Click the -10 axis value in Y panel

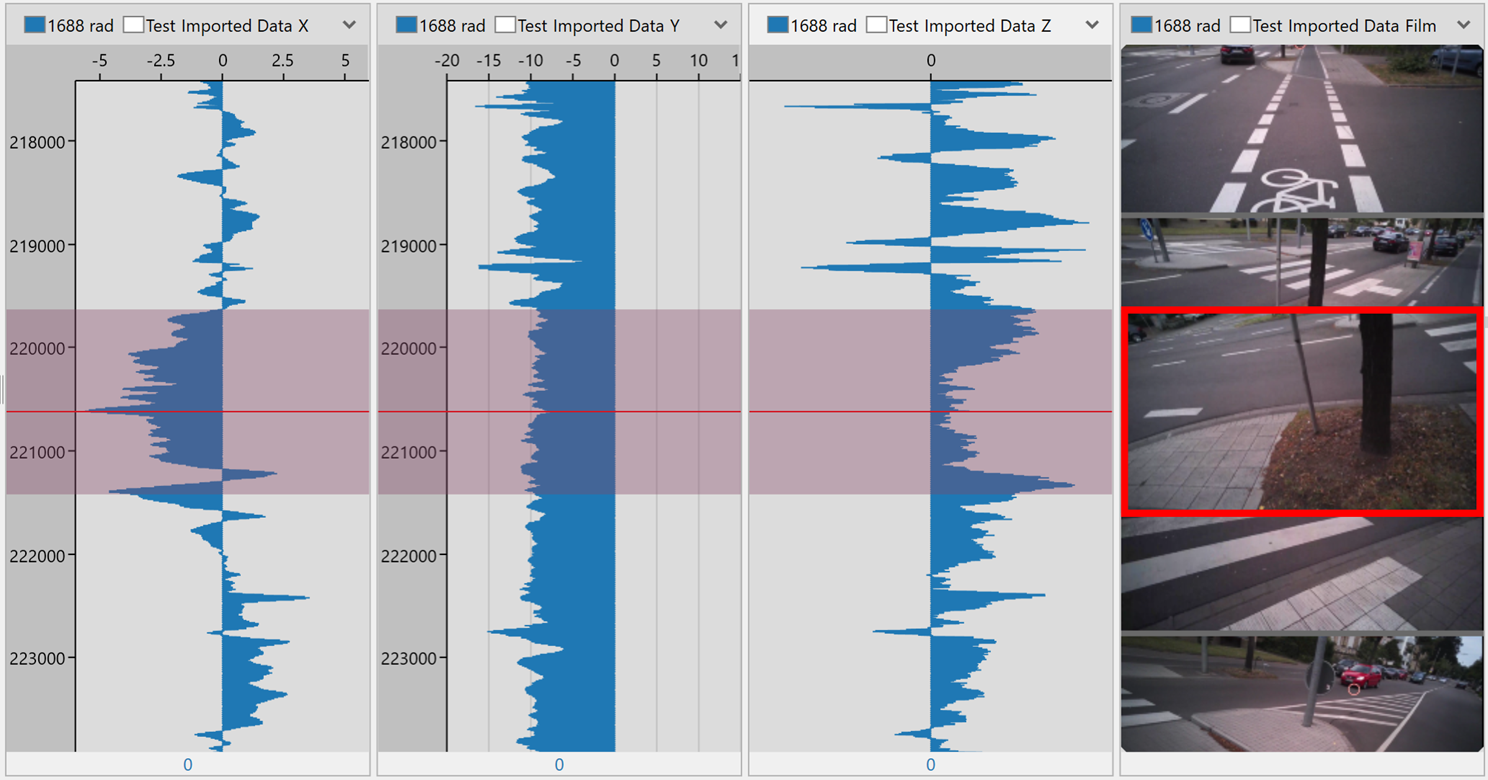coord(531,61)
